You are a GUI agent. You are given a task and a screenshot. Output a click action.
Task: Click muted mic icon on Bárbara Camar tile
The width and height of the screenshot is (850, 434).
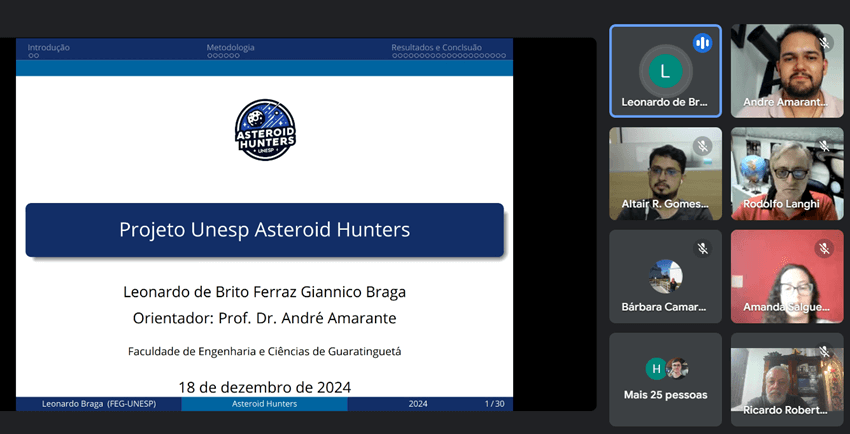(x=703, y=249)
